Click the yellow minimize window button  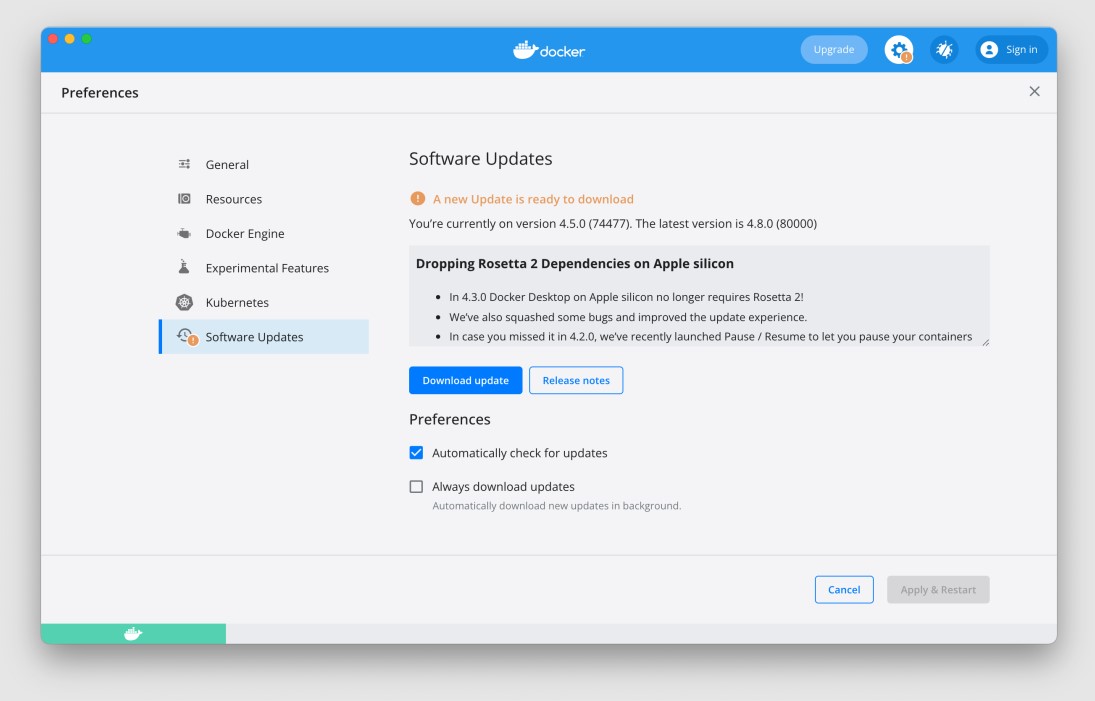(70, 39)
